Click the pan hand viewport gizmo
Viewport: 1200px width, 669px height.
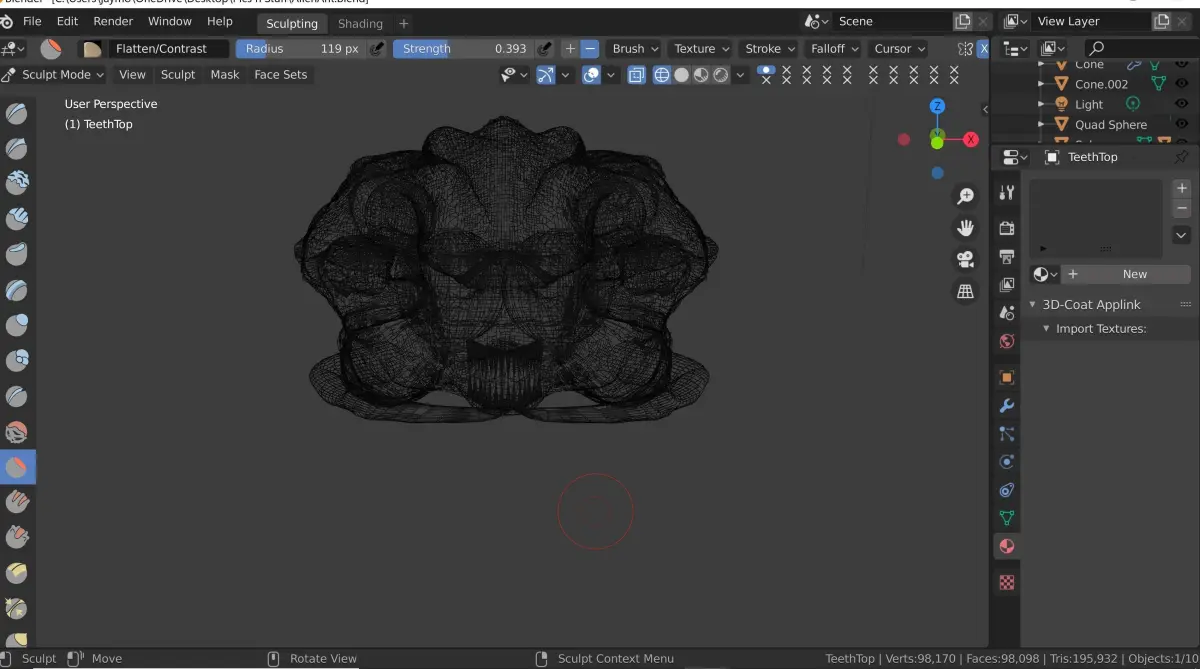965,228
